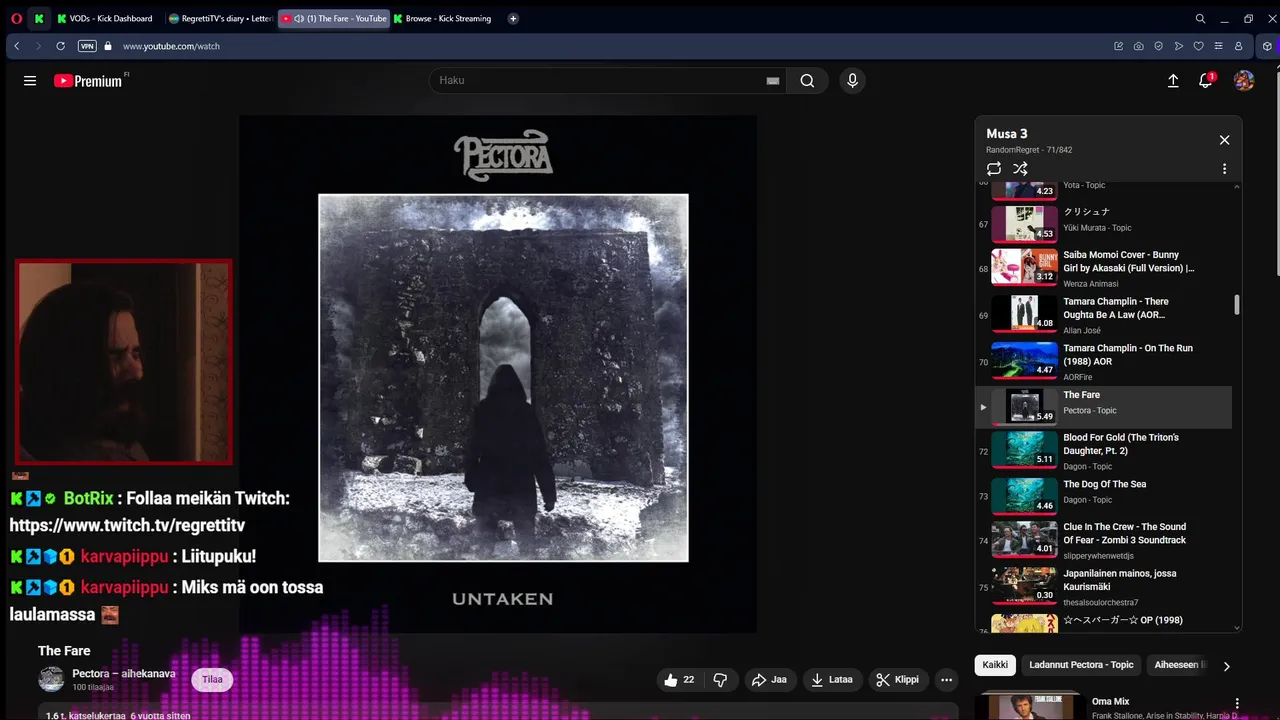Subscribe with the Tilaa button
The image size is (1280, 720).
tap(212, 680)
